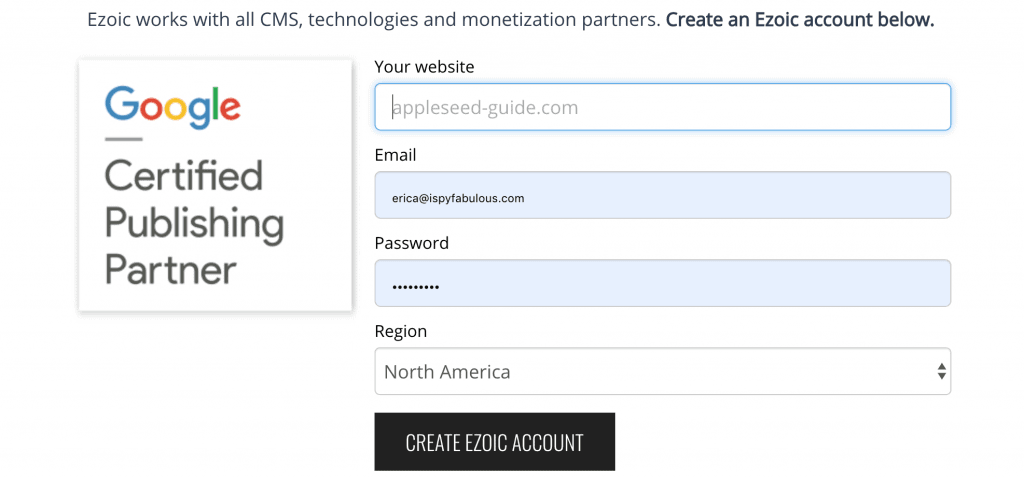This screenshot has height=478, width=1024.
Task: Click the "Region" field label
Action: tap(400, 332)
